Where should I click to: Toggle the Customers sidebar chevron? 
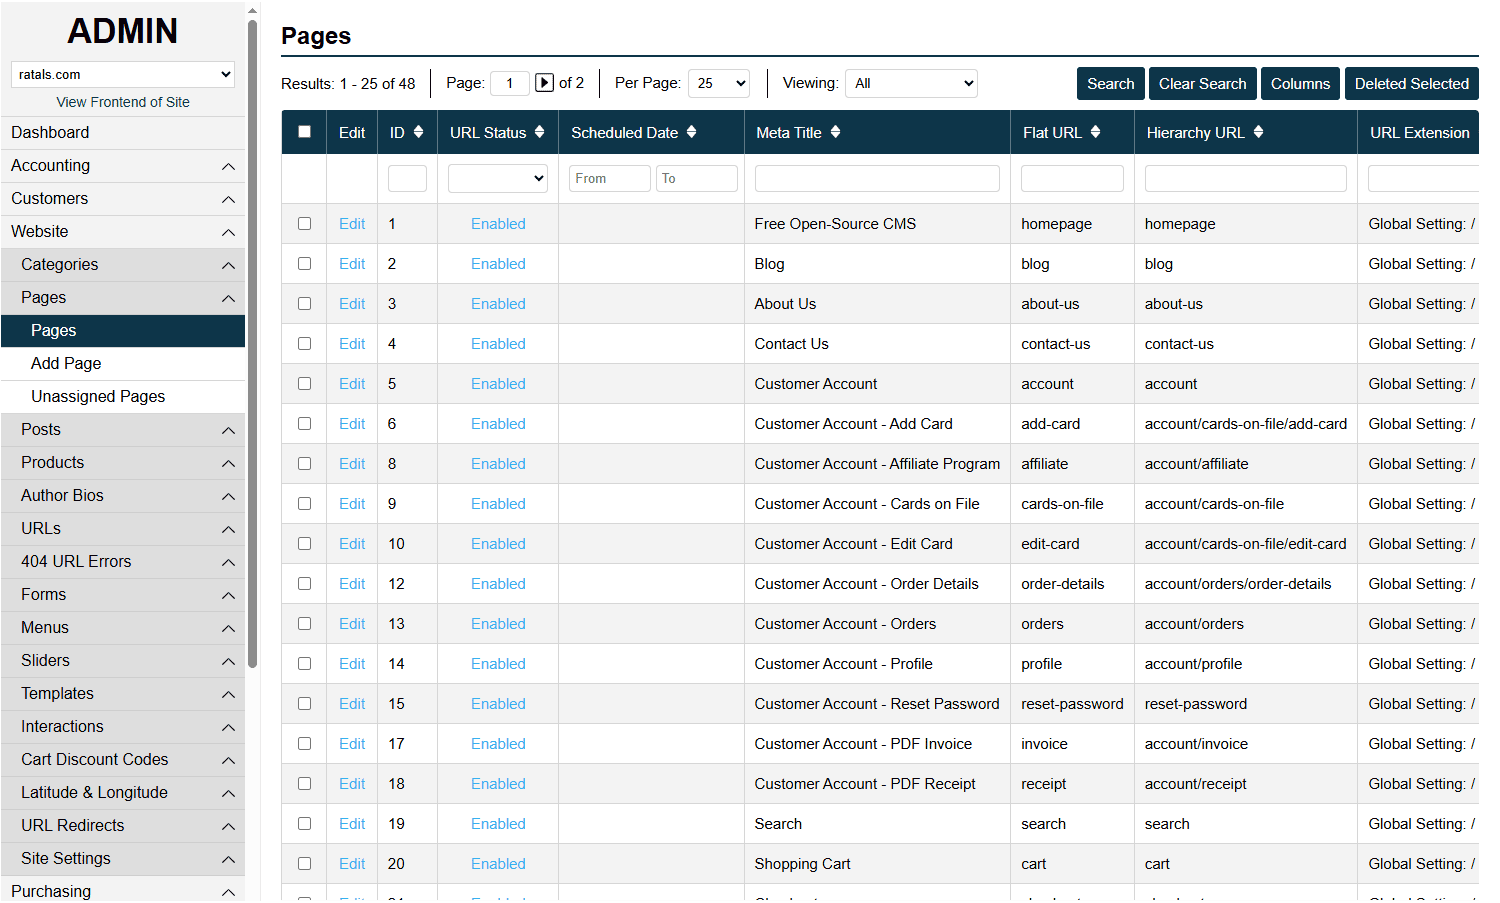(x=228, y=199)
